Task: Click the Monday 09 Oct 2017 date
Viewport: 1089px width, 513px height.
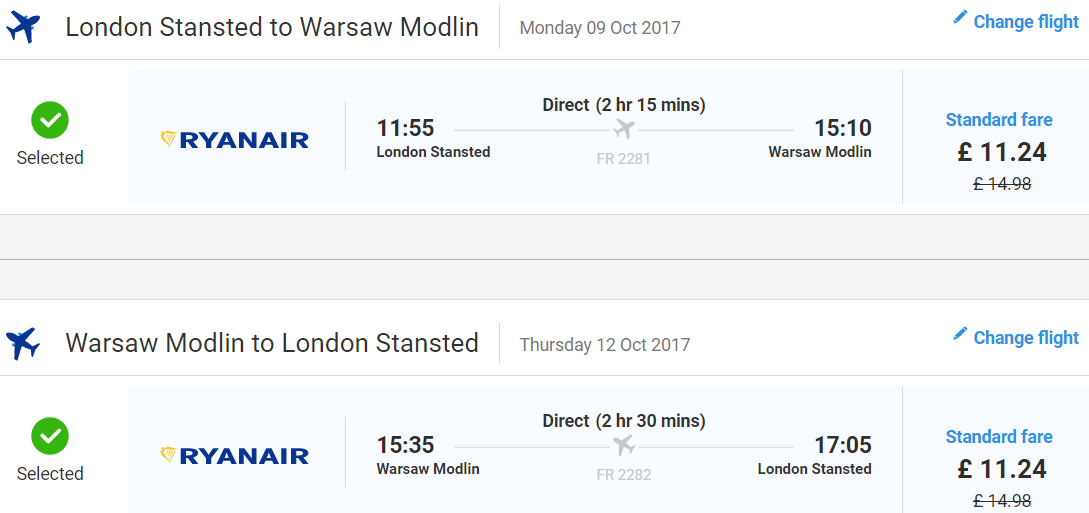Action: tap(600, 28)
